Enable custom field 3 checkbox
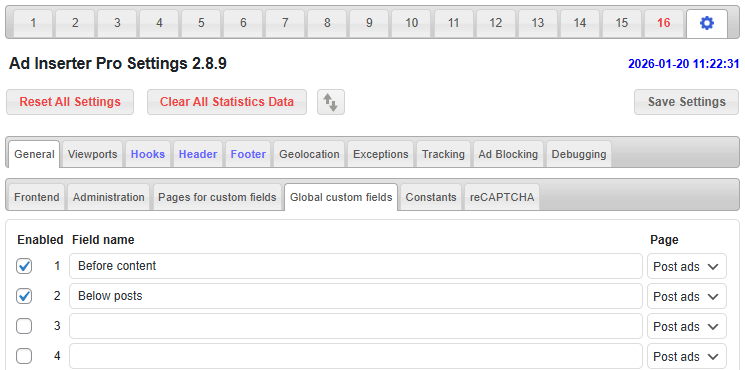This screenshot has height=370, width=745. [24, 326]
